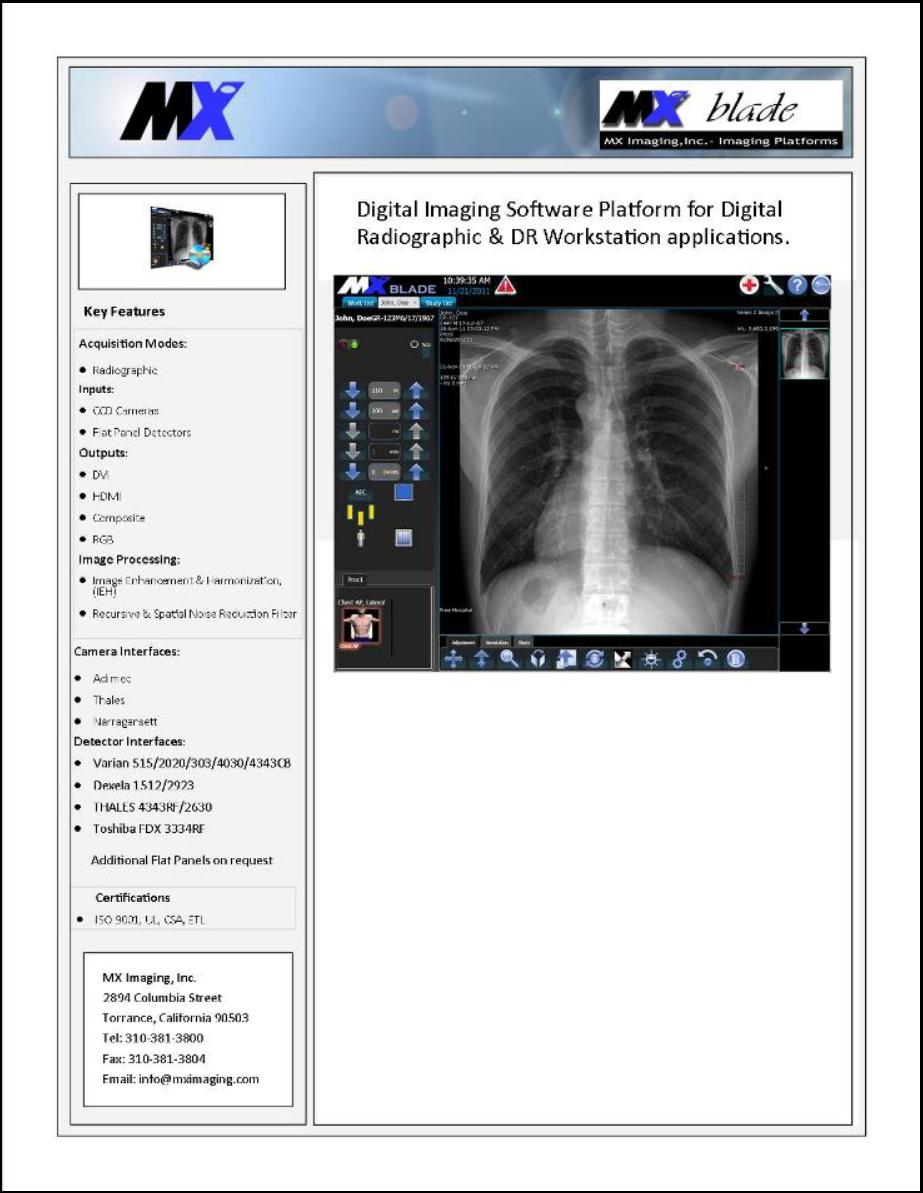Viewport: 923px width, 1193px height.
Task: Click the blue gears processing icon
Action: pyautogui.click(x=679, y=659)
